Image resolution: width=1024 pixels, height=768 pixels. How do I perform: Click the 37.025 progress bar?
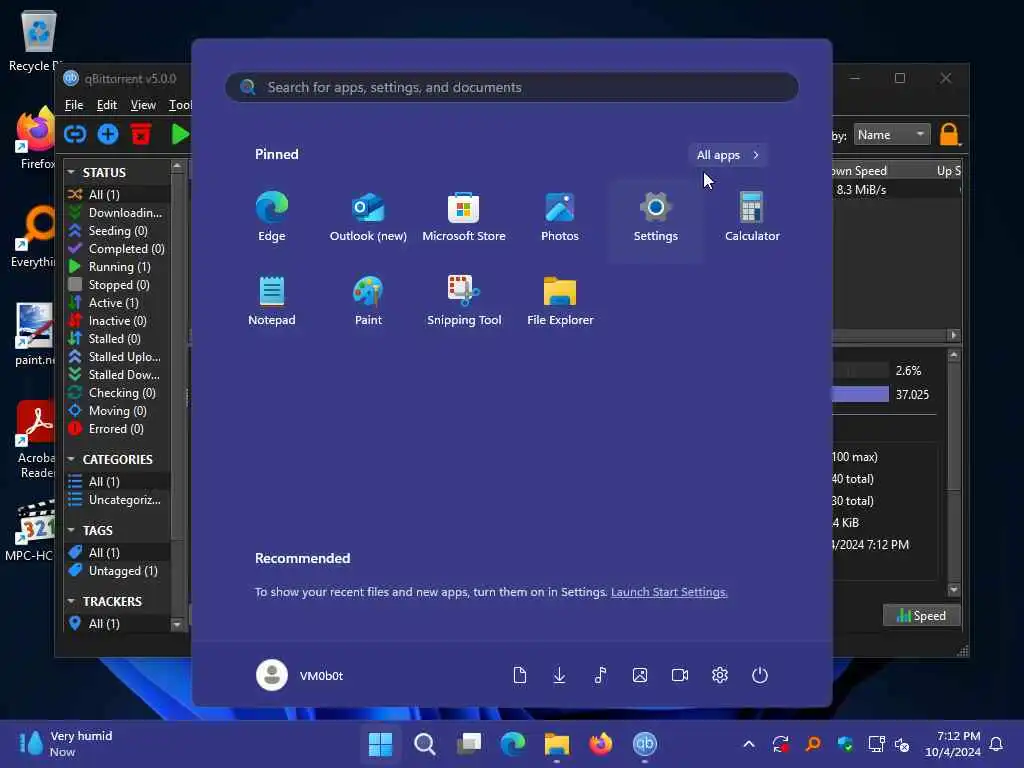pyautogui.click(x=860, y=394)
